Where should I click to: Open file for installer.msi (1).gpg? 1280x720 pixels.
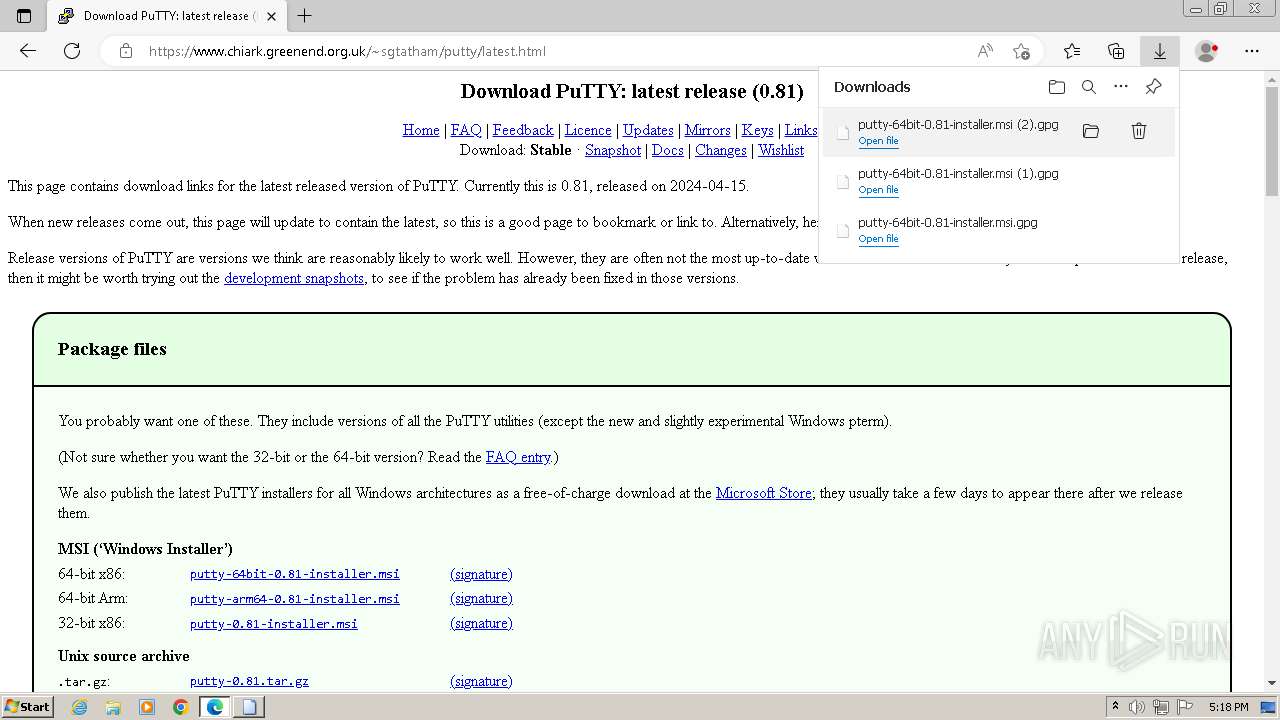pyautogui.click(x=878, y=190)
